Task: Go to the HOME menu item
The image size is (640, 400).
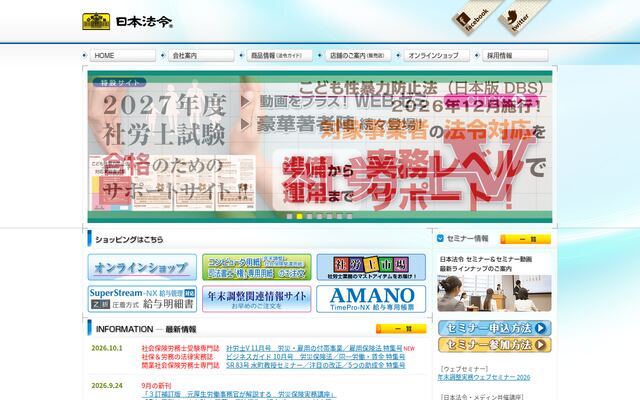Action: click(x=122, y=56)
